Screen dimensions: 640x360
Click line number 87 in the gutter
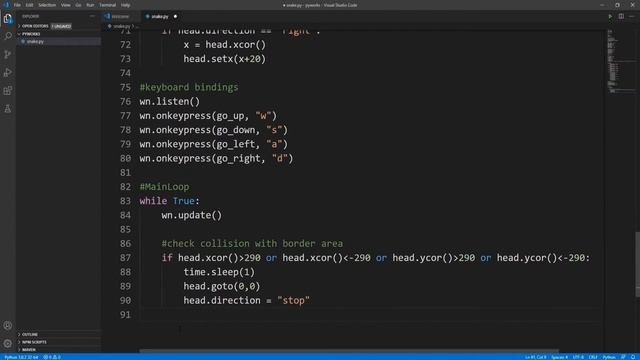click(125, 258)
